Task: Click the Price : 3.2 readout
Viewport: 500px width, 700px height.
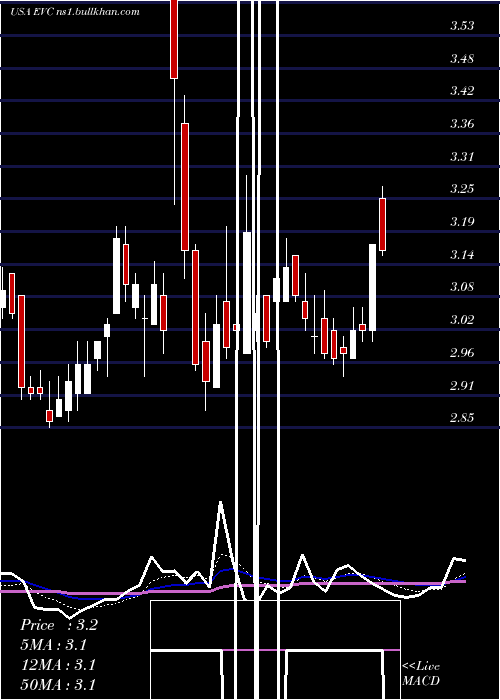Action: [58, 625]
